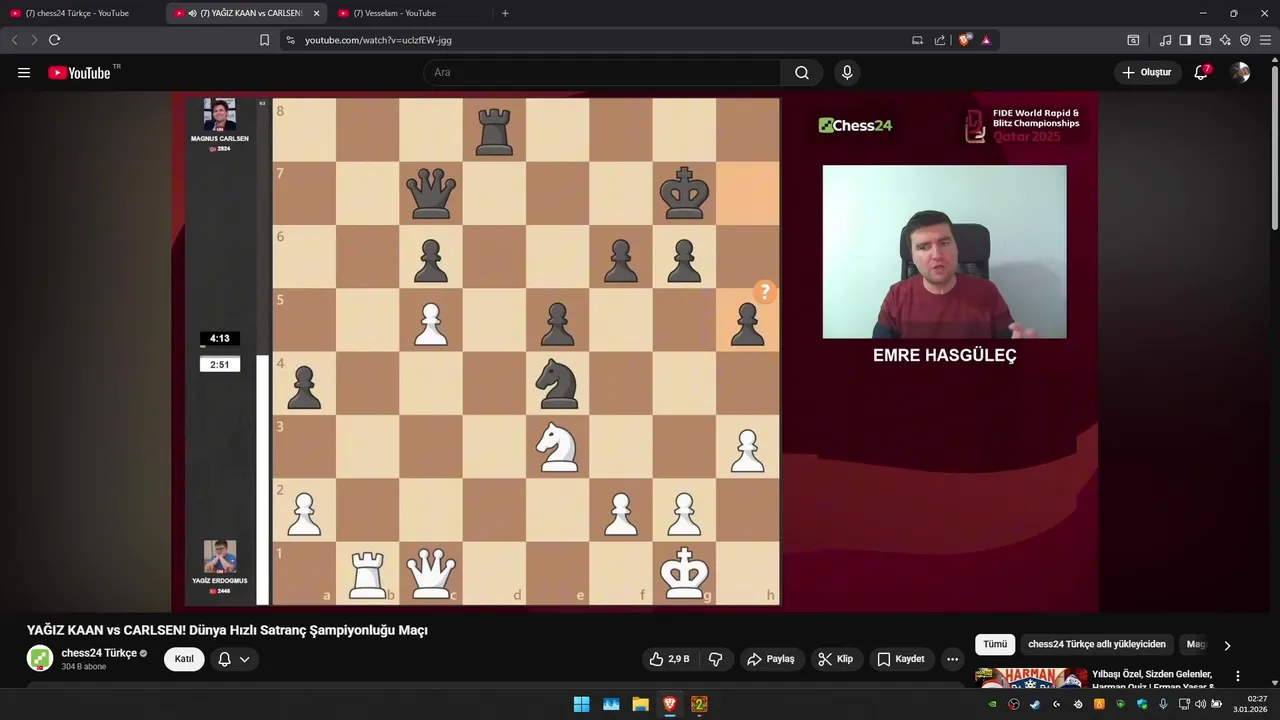Click the Brave Shields lion icon
This screenshot has width=1280, height=720.
coord(964,40)
